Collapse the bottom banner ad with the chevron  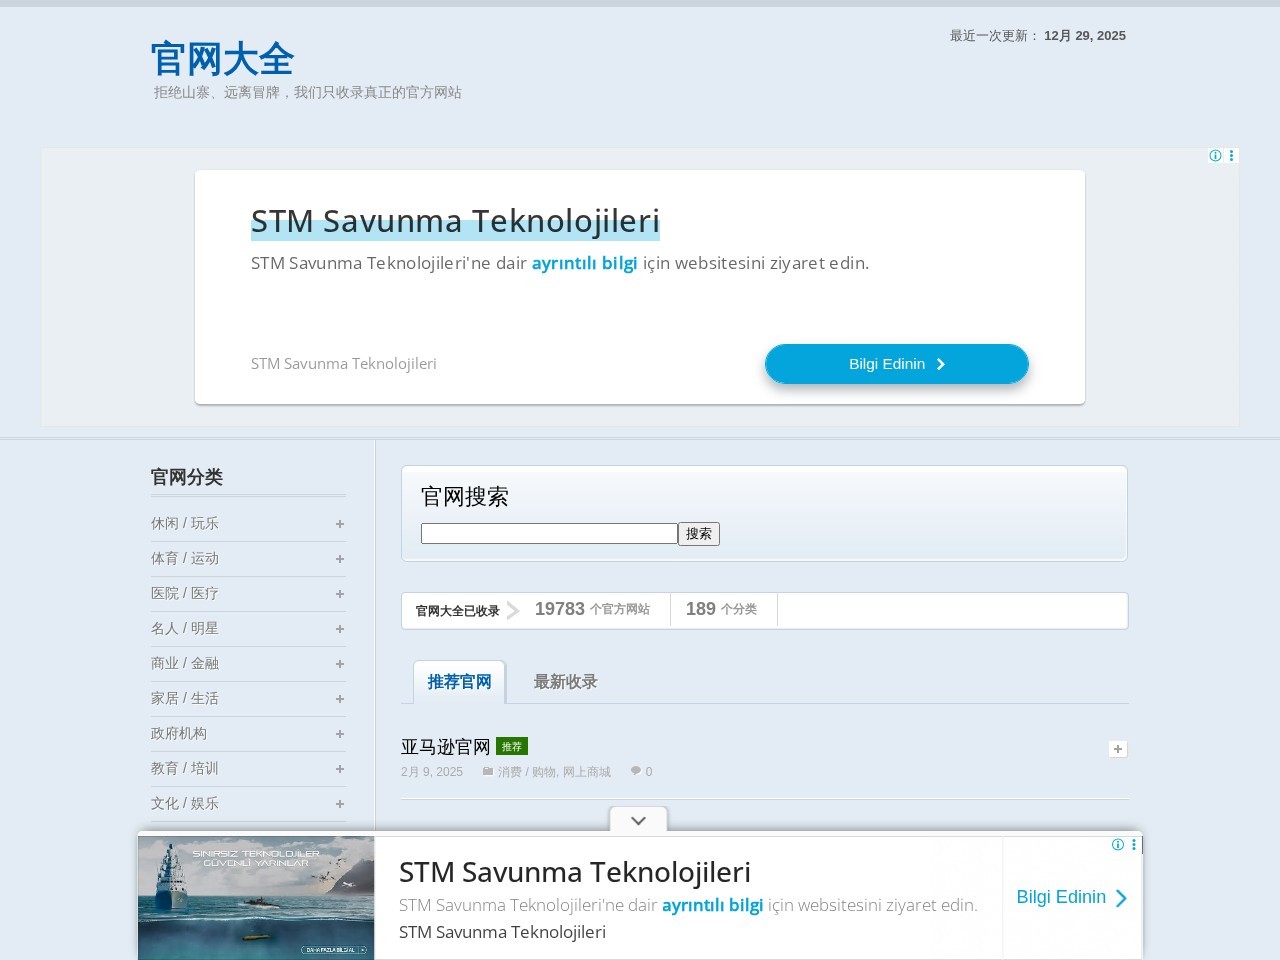(638, 820)
